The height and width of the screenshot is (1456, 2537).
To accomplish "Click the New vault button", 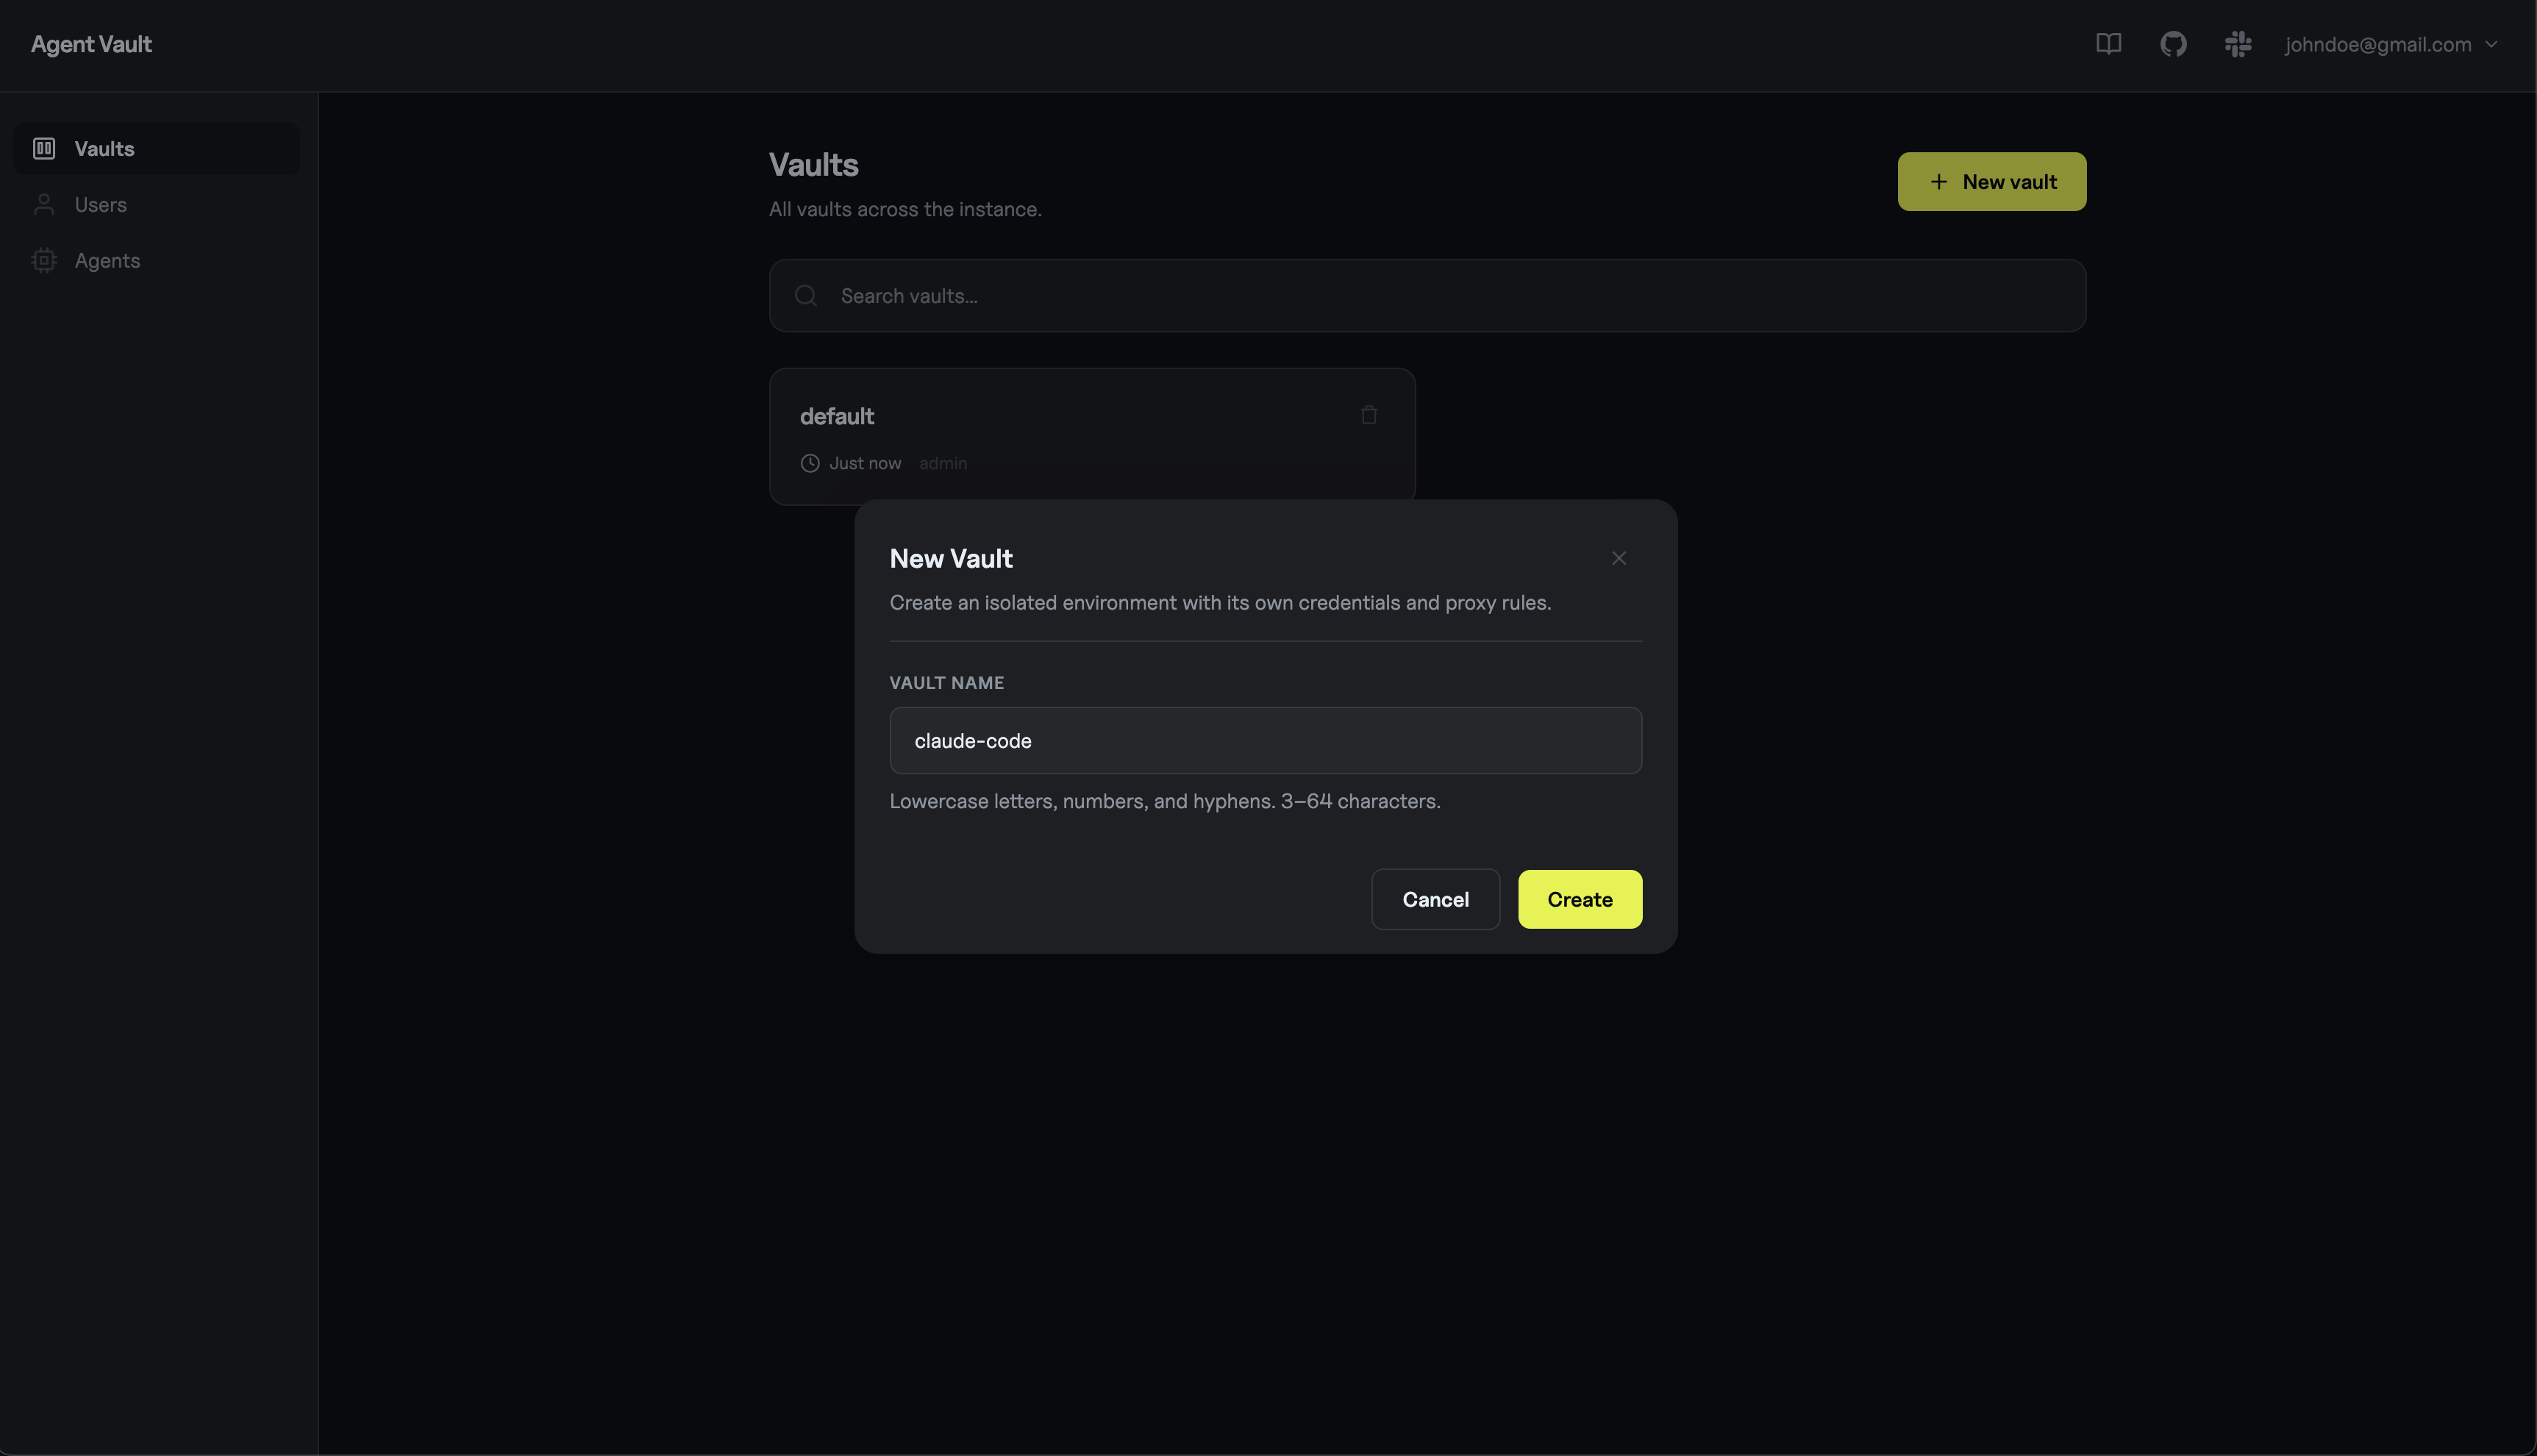I will pyautogui.click(x=1991, y=181).
